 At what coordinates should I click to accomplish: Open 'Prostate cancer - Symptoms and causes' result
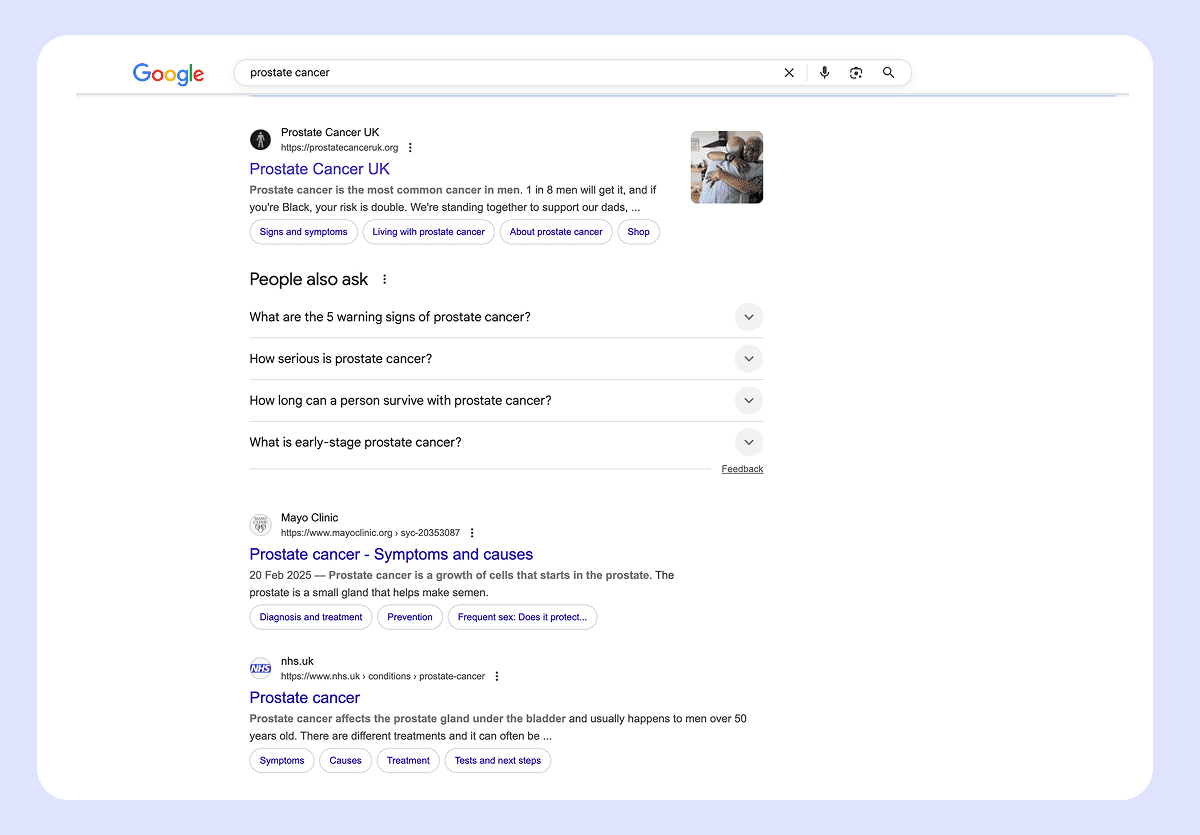pos(391,554)
